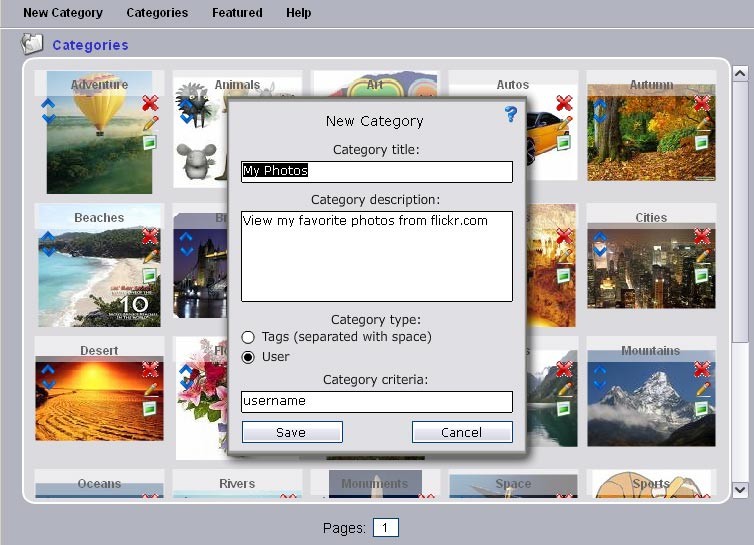Move Mountains category up with blue arrow
The height and width of the screenshot is (545, 754).
pyautogui.click(x=600, y=370)
